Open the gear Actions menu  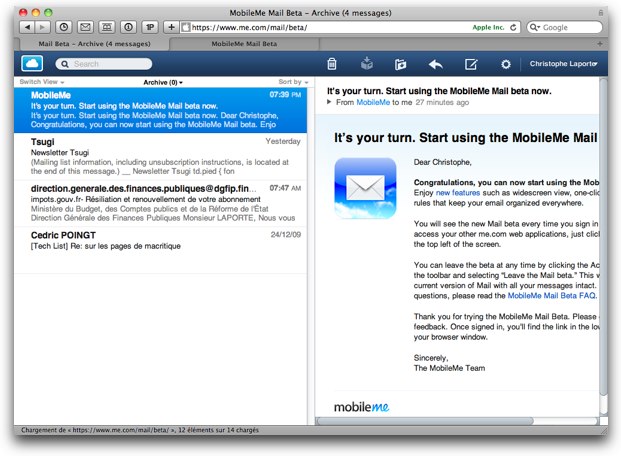pyautogui.click(x=506, y=64)
